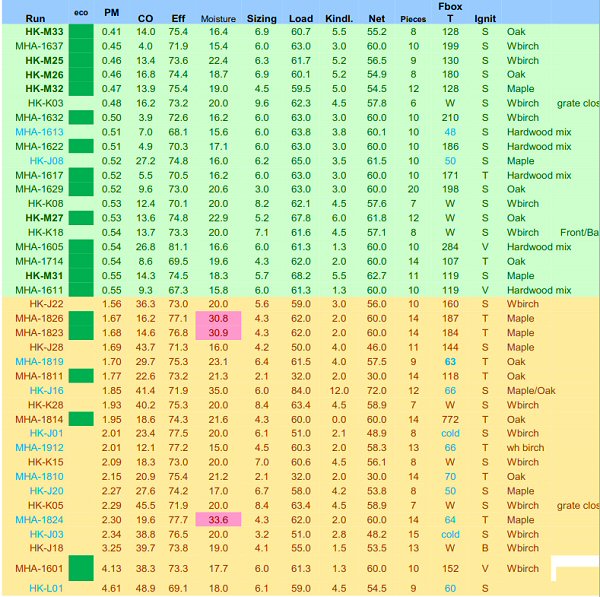This screenshot has width=600, height=597.
Task: Select the Ignit column header
Action: click(x=485, y=18)
